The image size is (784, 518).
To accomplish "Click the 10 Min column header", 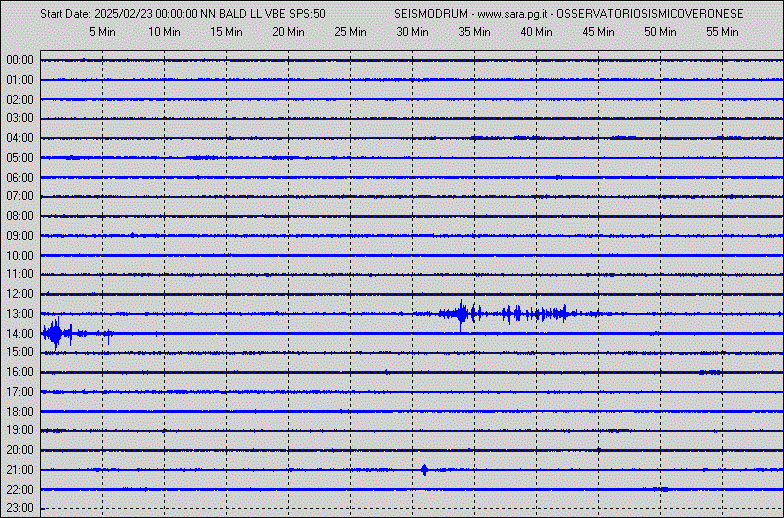I will [164, 32].
